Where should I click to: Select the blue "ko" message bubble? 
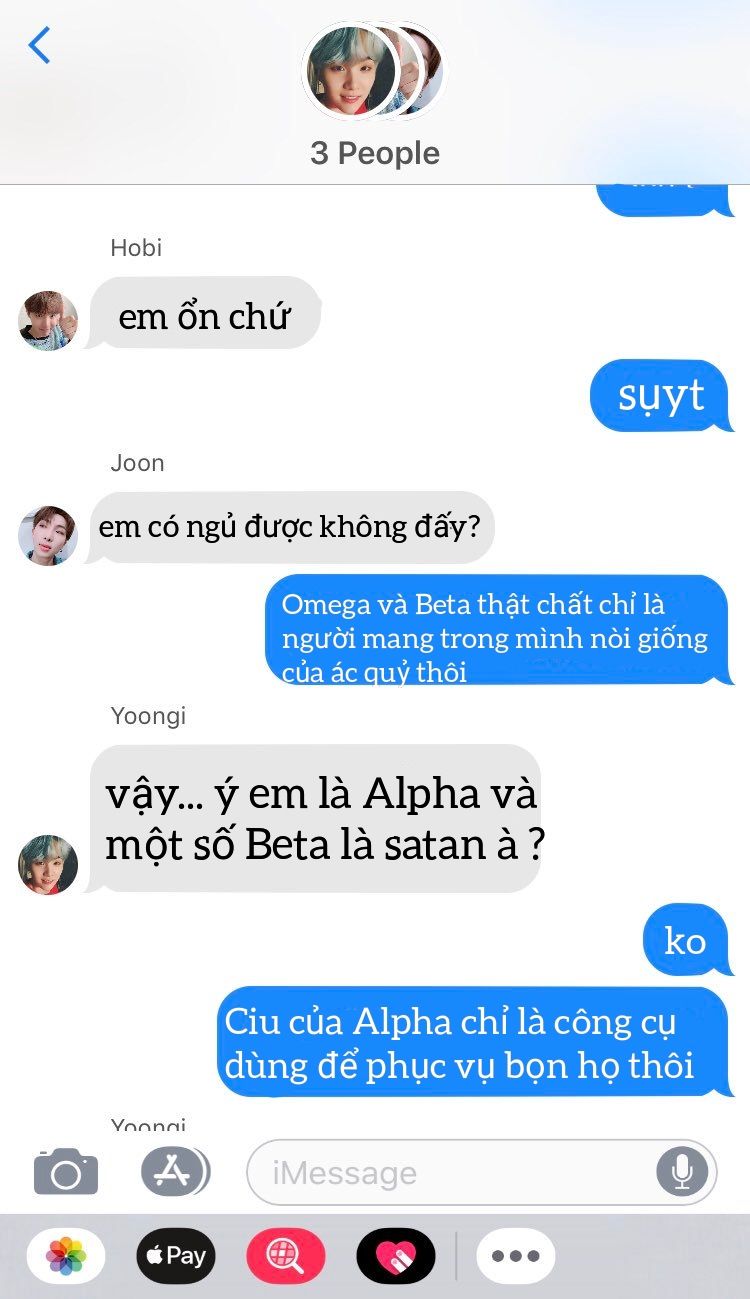pos(686,940)
